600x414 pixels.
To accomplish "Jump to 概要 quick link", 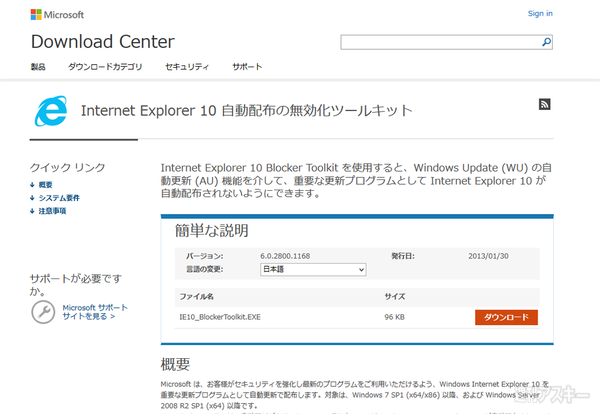I will 45,185.
